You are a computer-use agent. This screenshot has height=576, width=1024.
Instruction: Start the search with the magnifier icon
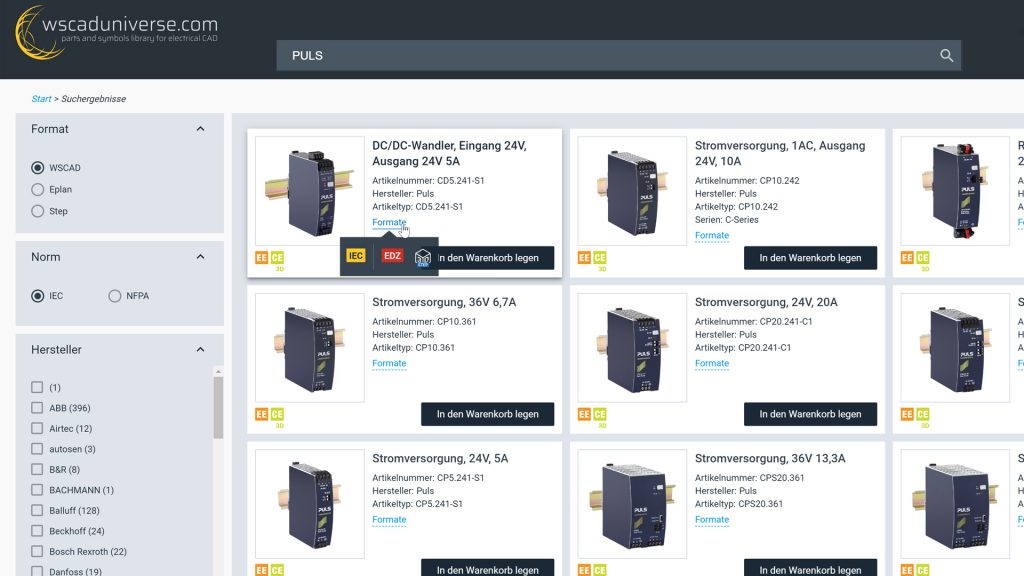point(945,55)
